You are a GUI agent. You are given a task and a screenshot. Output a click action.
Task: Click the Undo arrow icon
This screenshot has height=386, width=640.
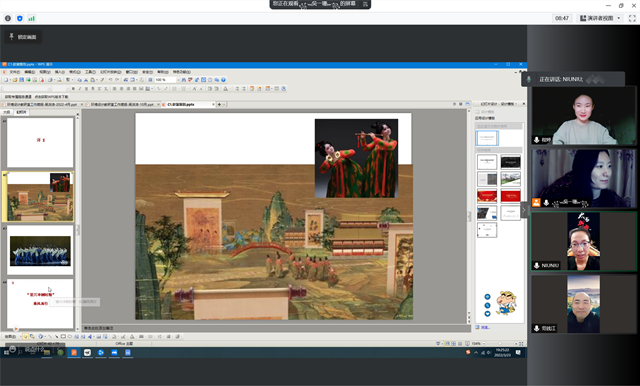110,80
